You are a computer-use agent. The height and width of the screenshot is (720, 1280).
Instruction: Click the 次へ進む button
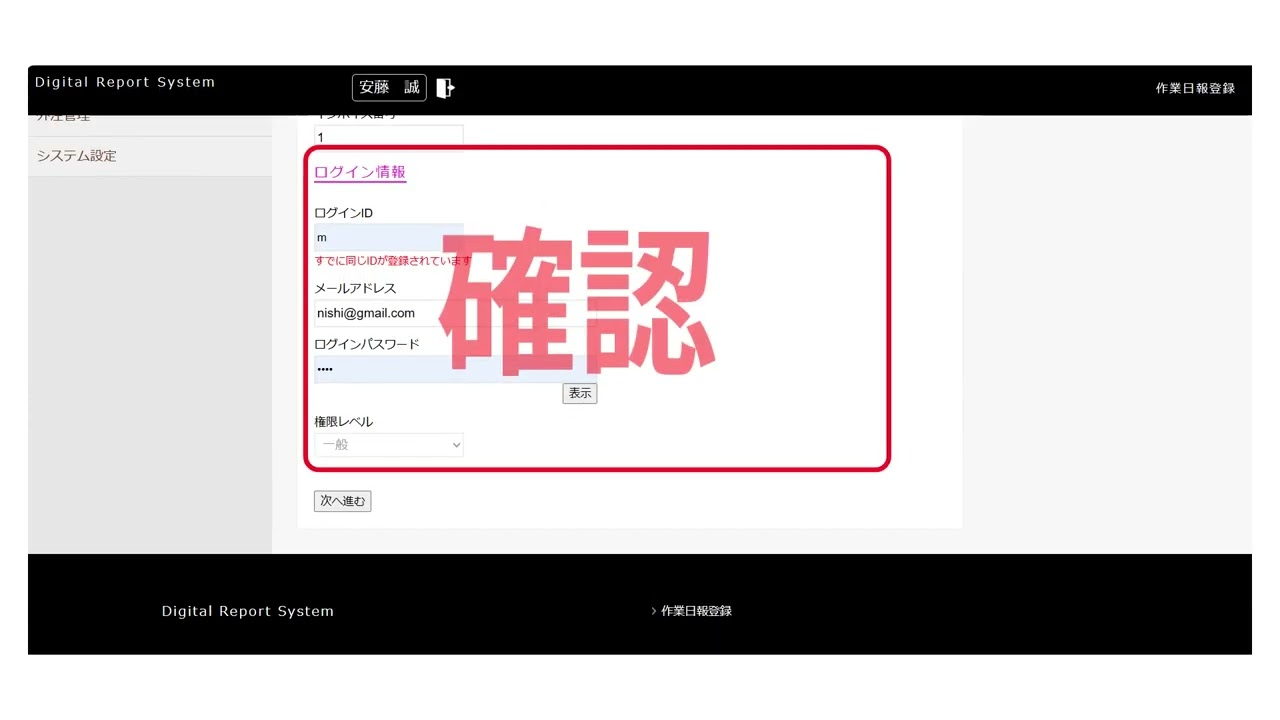pos(342,501)
